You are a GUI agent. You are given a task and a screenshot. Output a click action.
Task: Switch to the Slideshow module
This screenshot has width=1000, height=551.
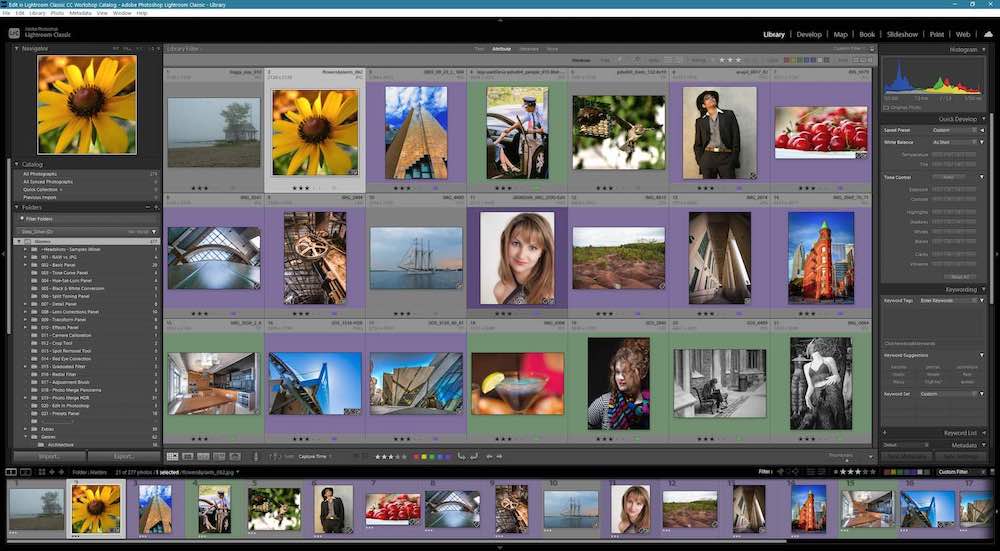click(x=902, y=34)
